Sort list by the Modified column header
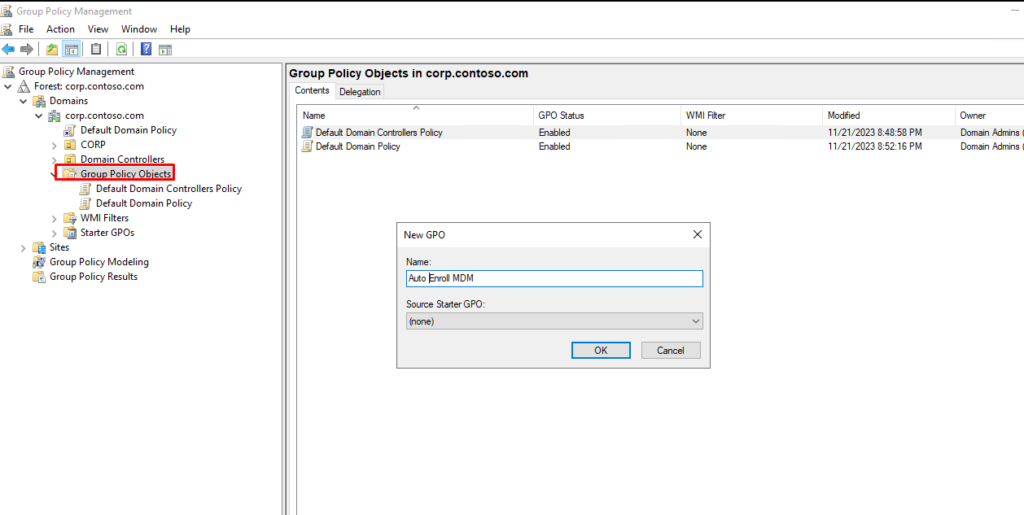 843,116
